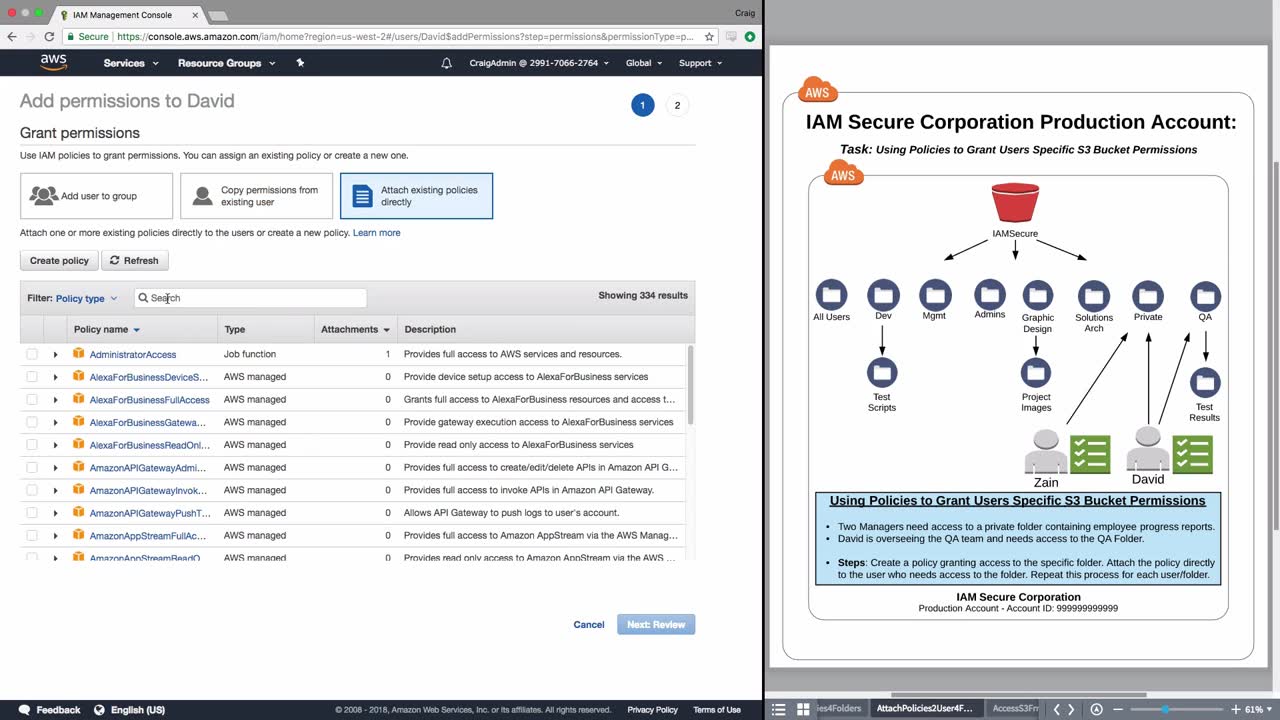Click the browser back arrow
Screen dimensions: 1280x720
[12, 37]
